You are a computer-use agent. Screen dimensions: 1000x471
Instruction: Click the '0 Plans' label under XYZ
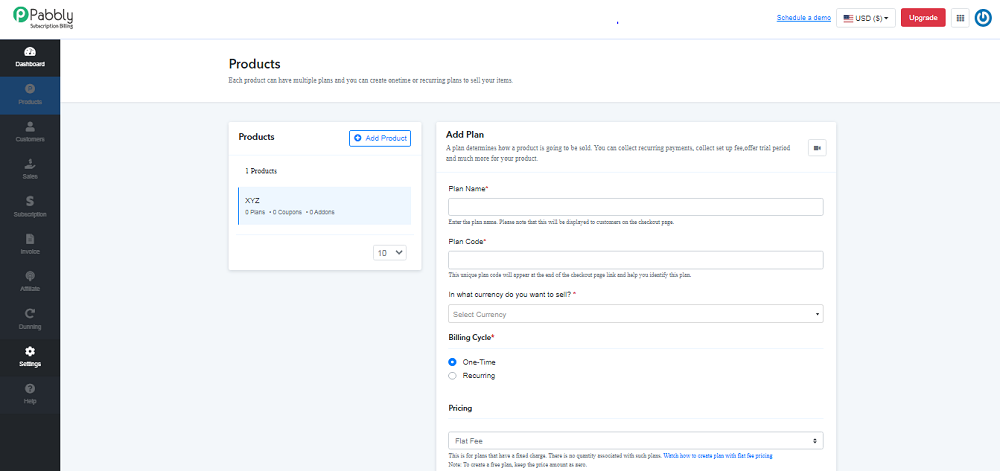coord(255,212)
